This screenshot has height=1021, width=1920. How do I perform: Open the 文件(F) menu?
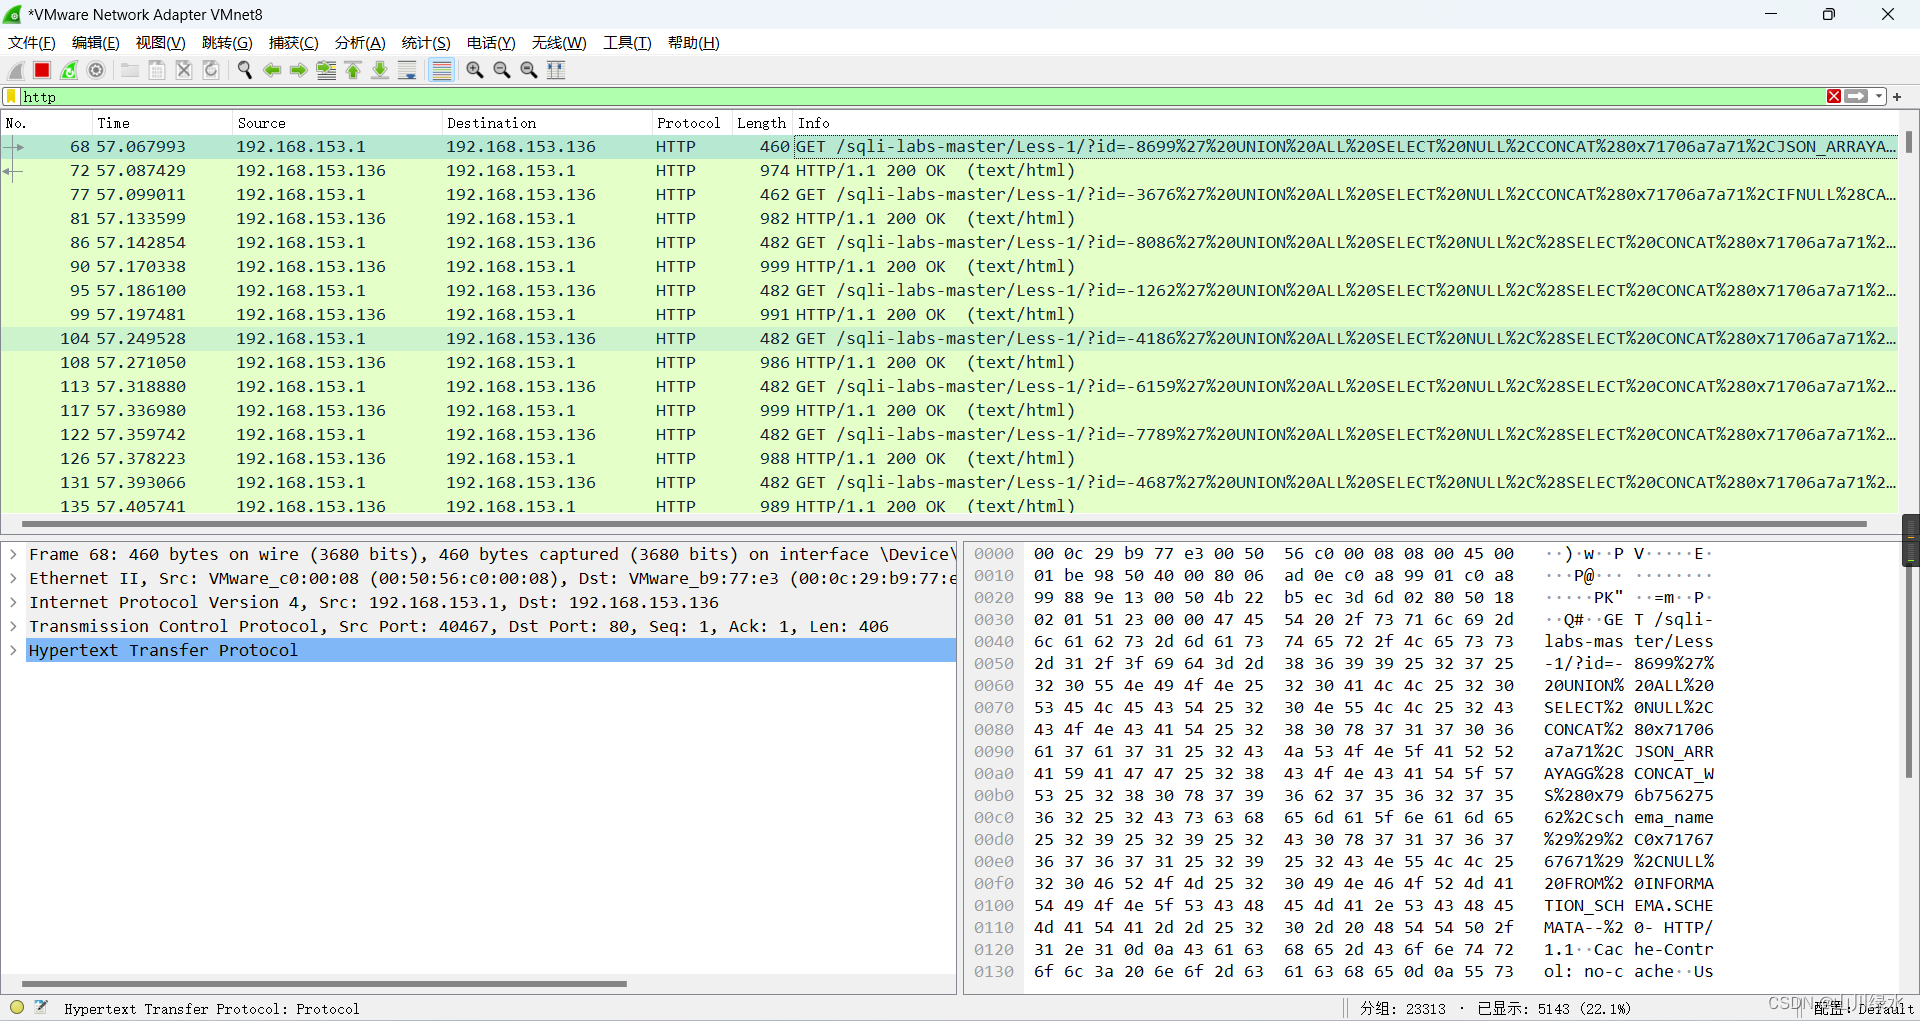[x=32, y=43]
